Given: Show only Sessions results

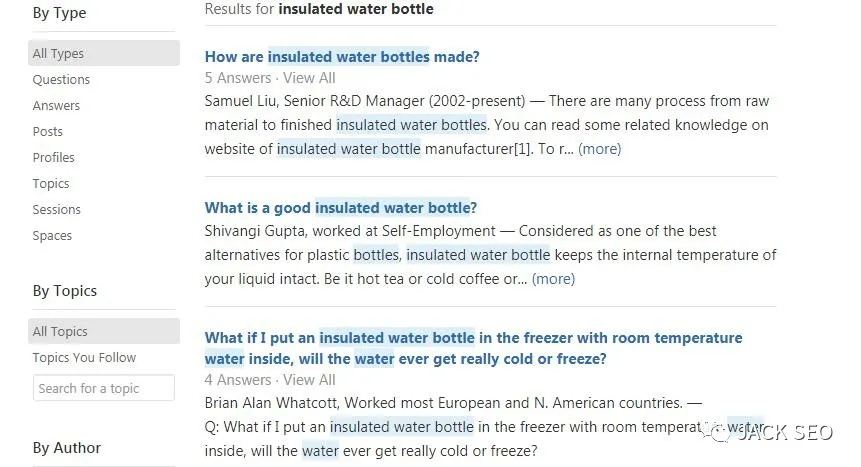Looking at the screenshot, I should [56, 210].
